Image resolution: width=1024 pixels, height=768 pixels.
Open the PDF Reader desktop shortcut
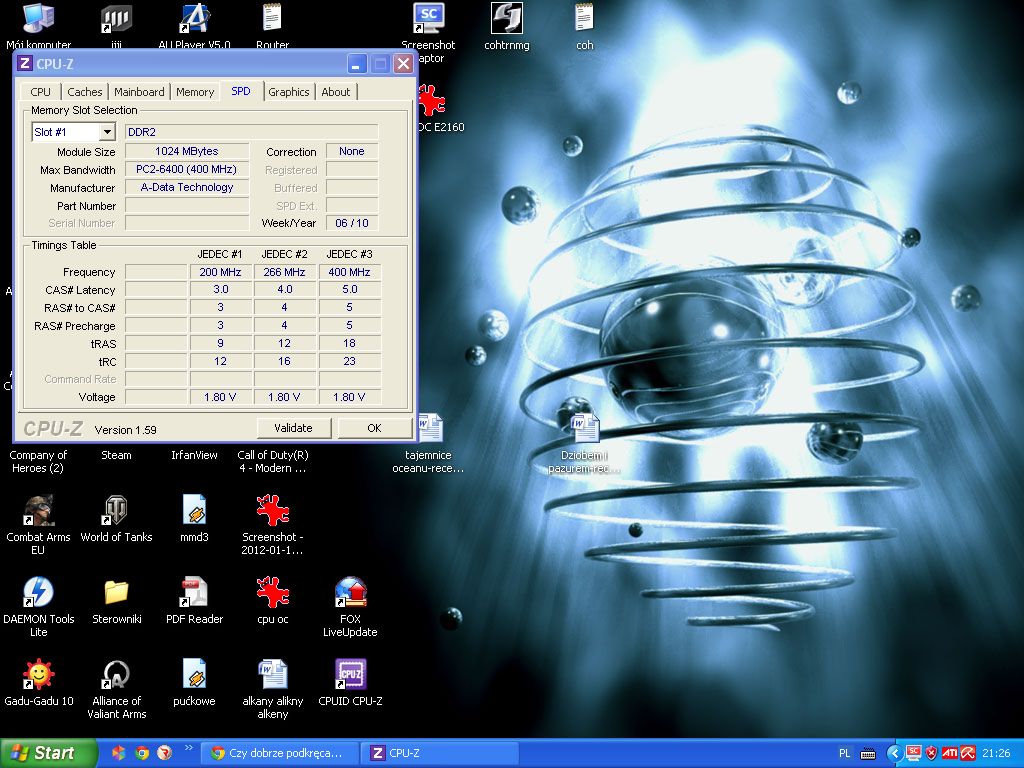(x=194, y=593)
